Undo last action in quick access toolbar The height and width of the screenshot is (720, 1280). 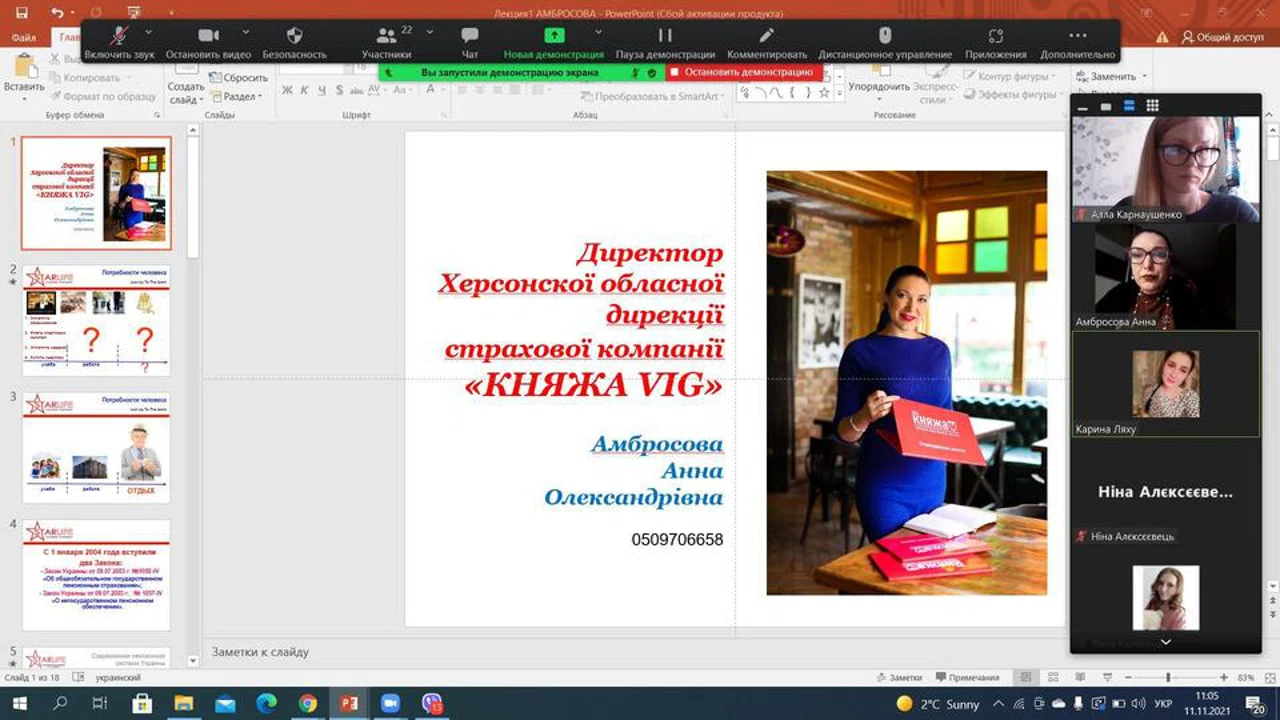pyautogui.click(x=57, y=13)
